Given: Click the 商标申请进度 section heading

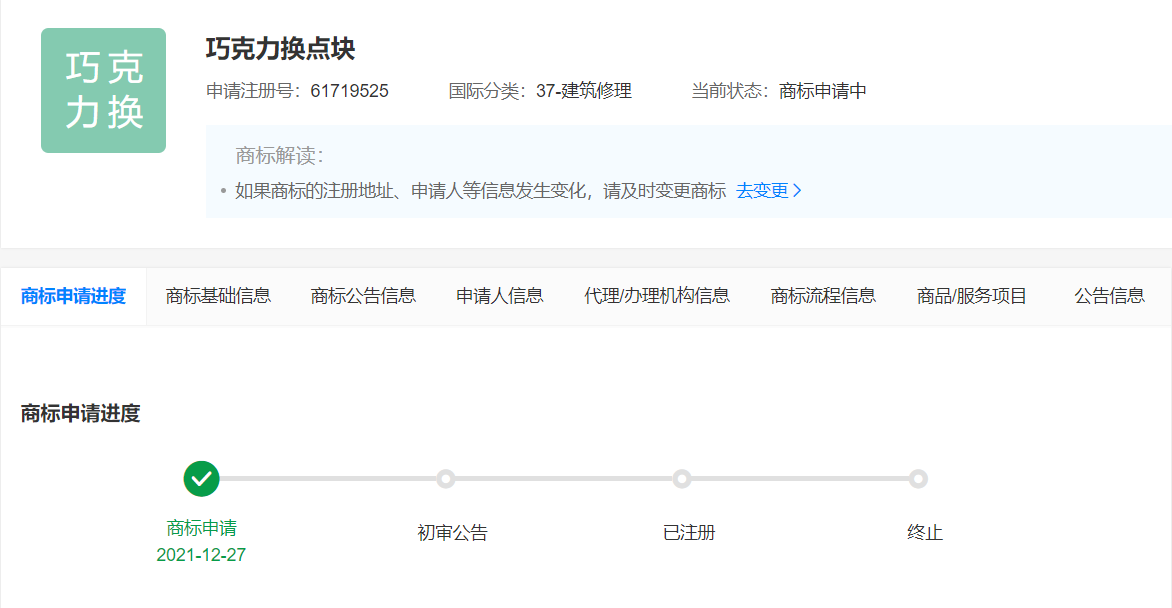Looking at the screenshot, I should [80, 414].
